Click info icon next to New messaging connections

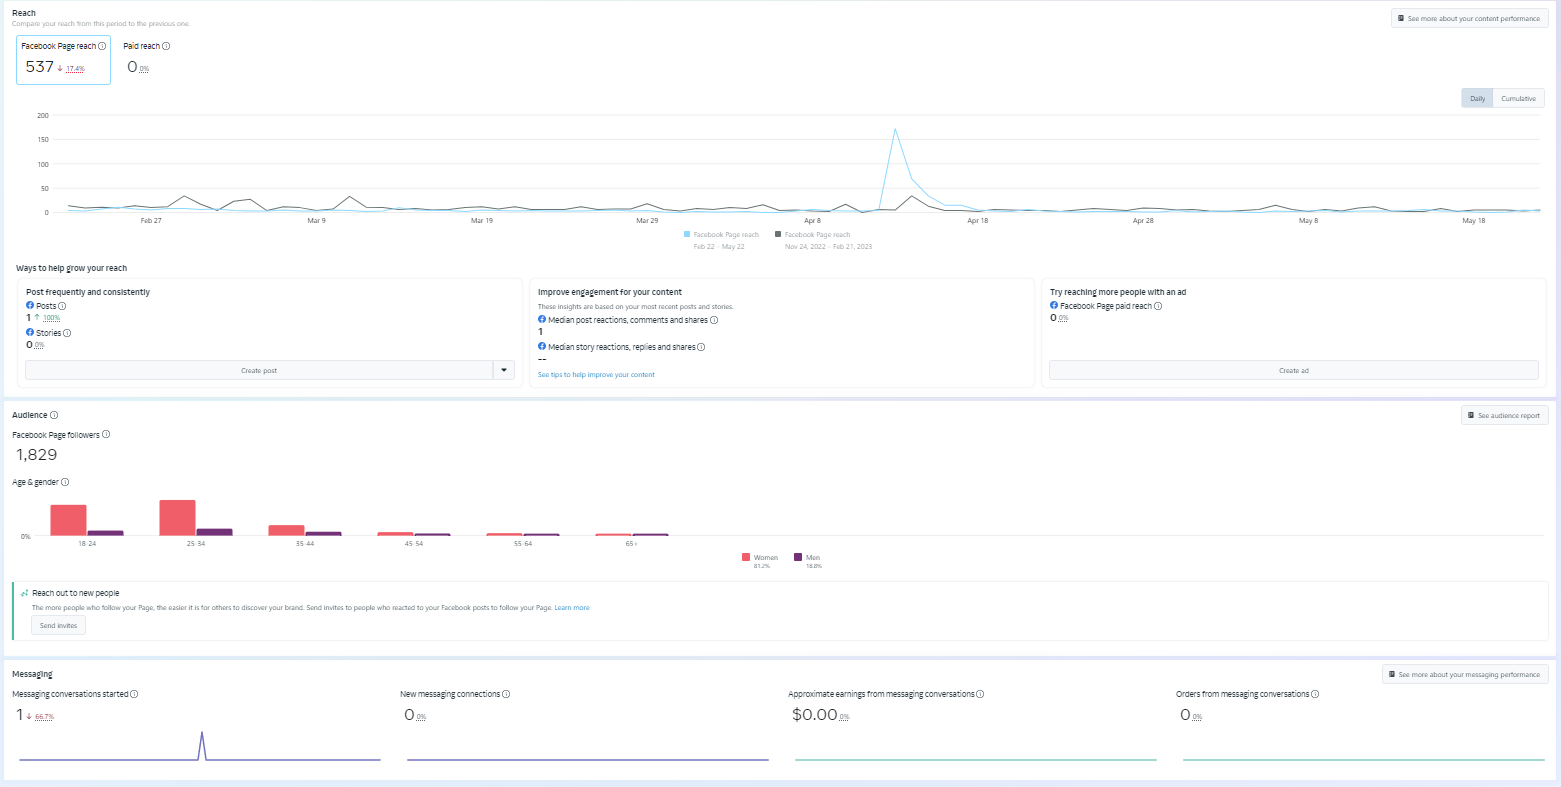[506, 694]
